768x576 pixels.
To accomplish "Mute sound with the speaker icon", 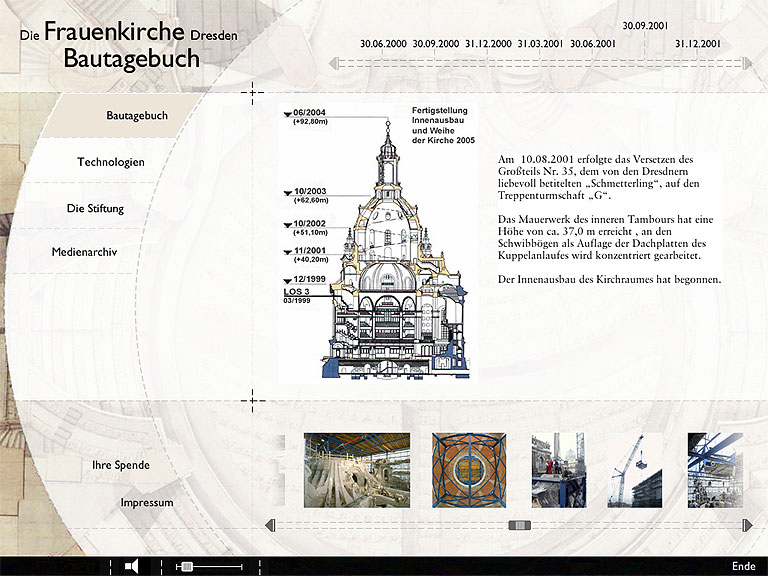I will coord(131,567).
